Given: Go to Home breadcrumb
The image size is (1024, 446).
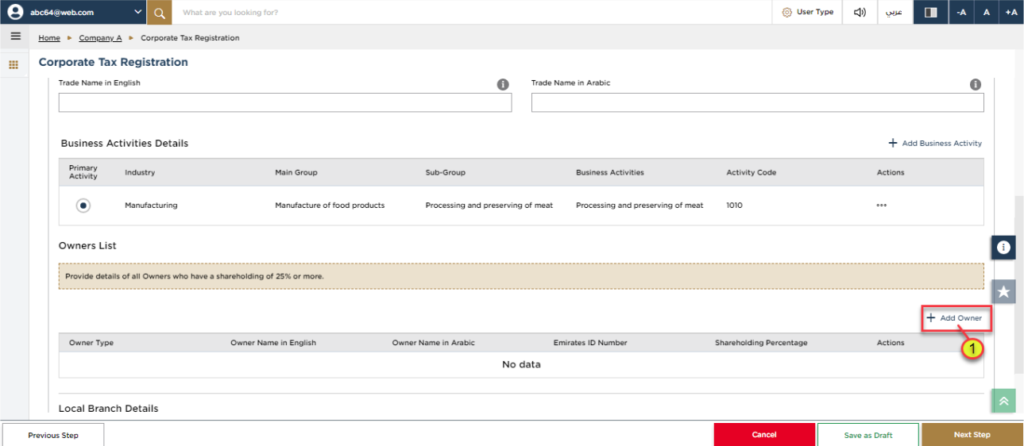Looking at the screenshot, I should 49,38.
